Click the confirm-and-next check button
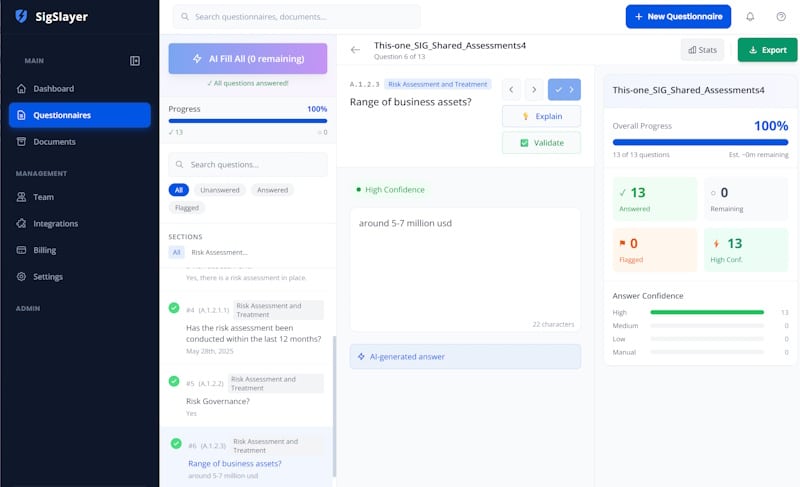This screenshot has width=800, height=487. point(564,90)
